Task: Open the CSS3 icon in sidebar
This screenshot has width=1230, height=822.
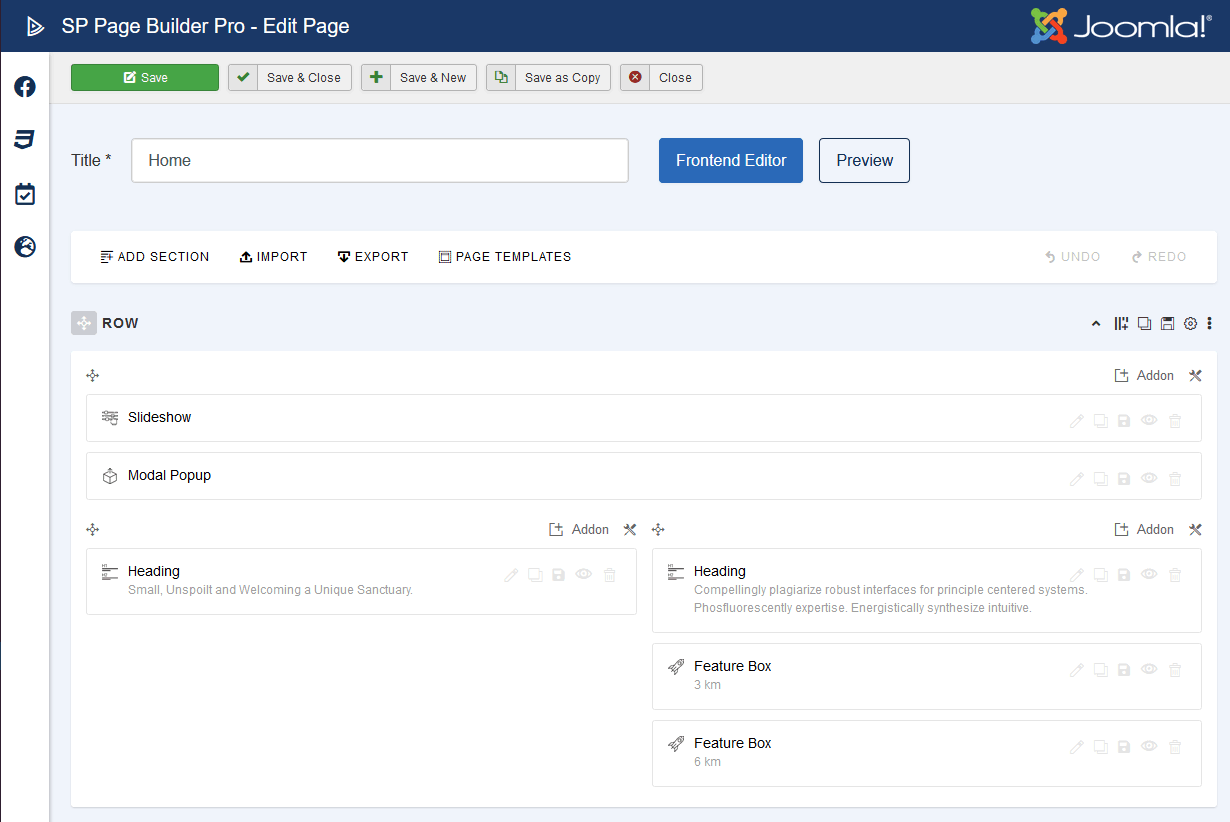Action: [25, 139]
